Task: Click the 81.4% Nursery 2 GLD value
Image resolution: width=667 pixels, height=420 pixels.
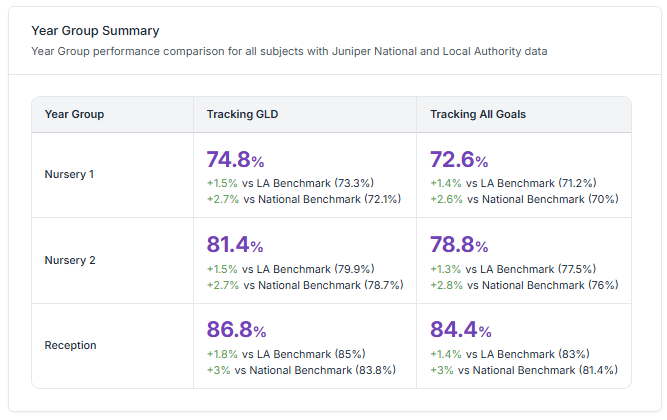Action: pyautogui.click(x=235, y=246)
